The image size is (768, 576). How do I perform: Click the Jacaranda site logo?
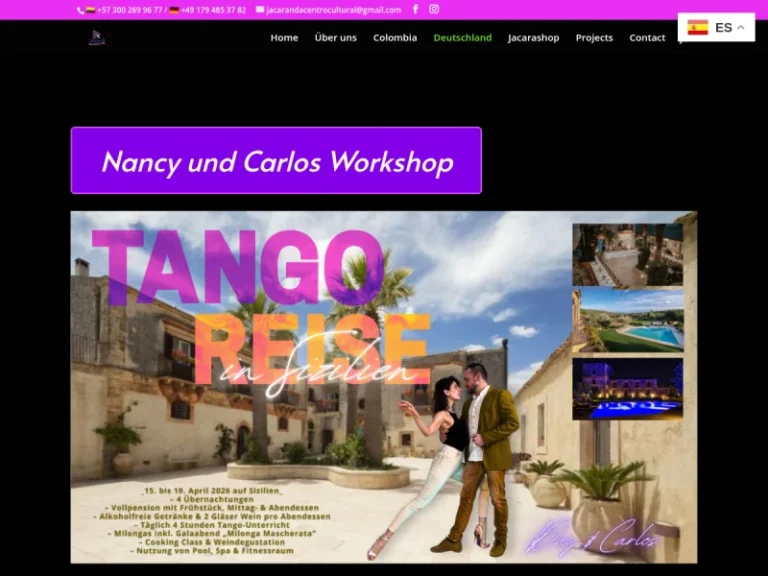tap(96, 38)
